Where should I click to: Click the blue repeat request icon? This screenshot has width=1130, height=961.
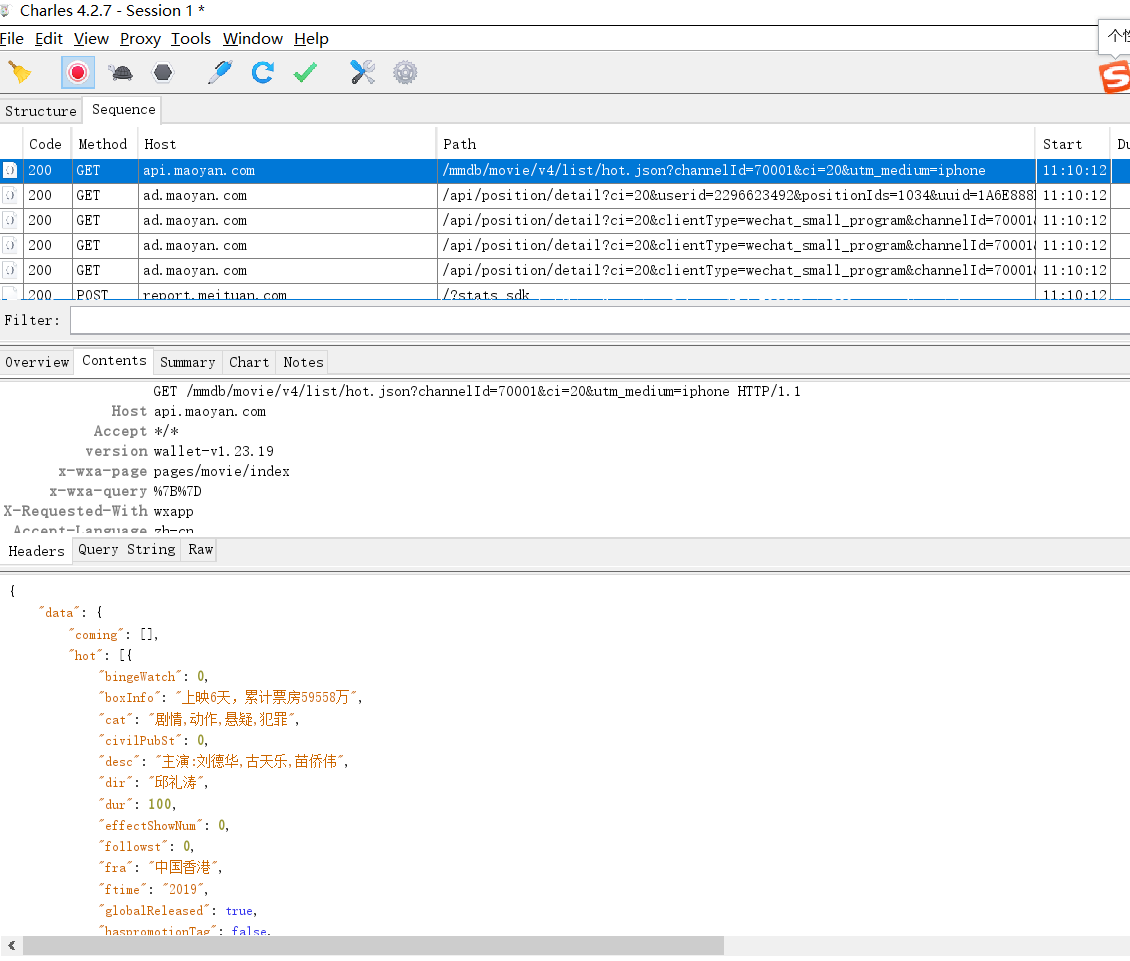(x=262, y=72)
